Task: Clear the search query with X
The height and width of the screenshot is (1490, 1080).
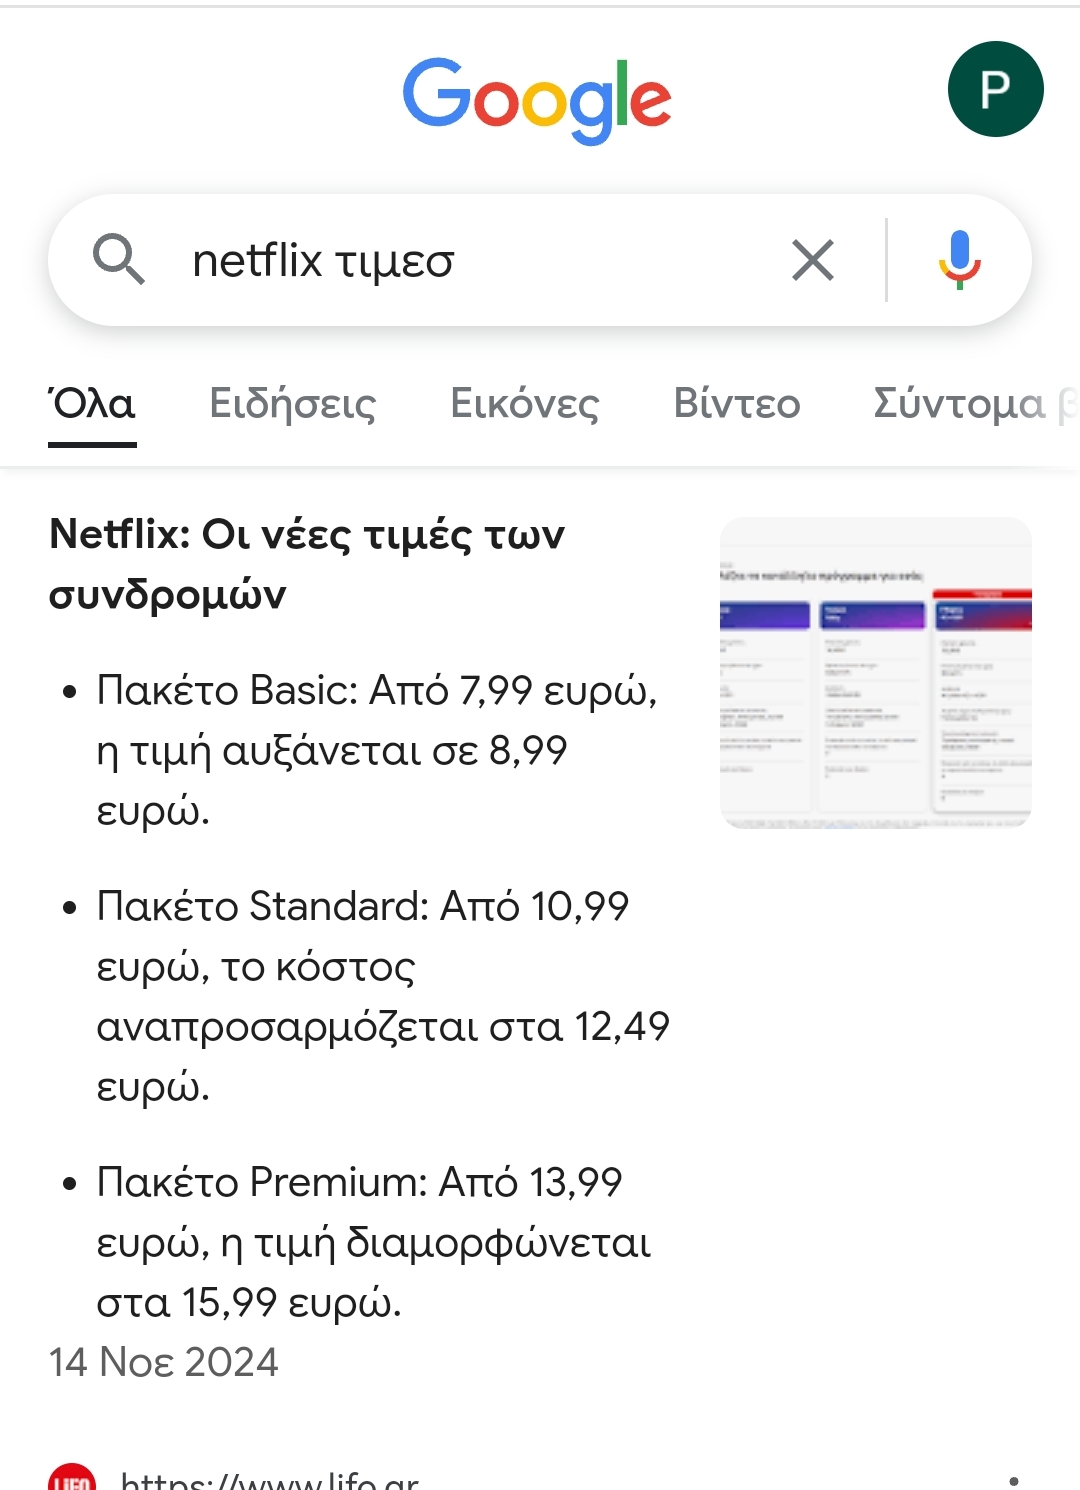Action: 812,261
